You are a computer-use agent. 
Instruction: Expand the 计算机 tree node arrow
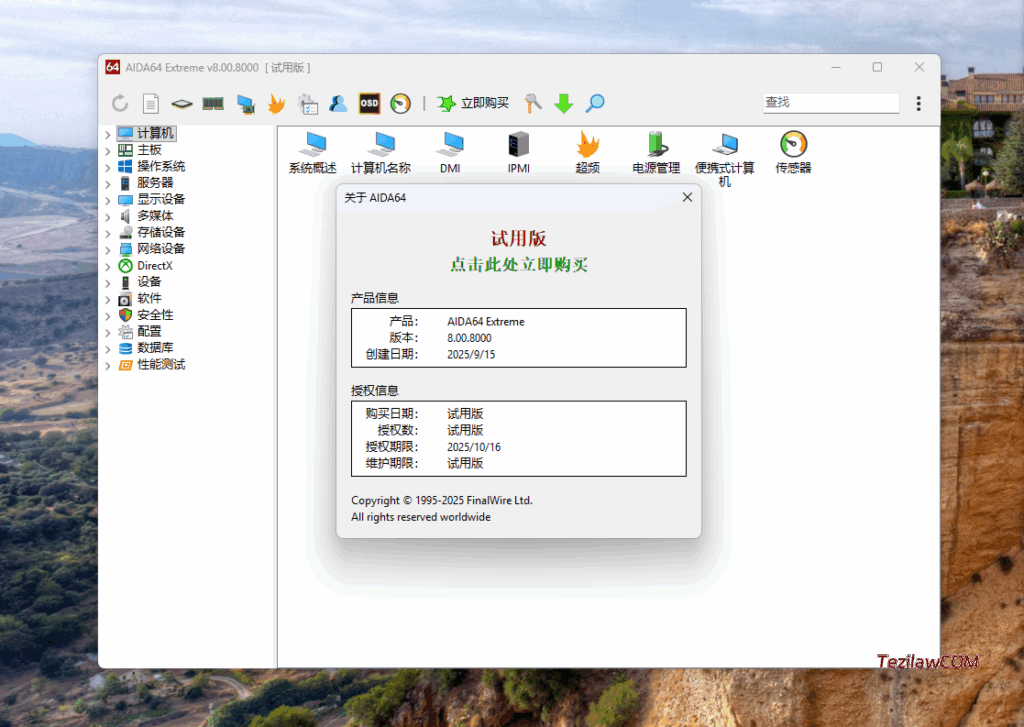[x=108, y=134]
